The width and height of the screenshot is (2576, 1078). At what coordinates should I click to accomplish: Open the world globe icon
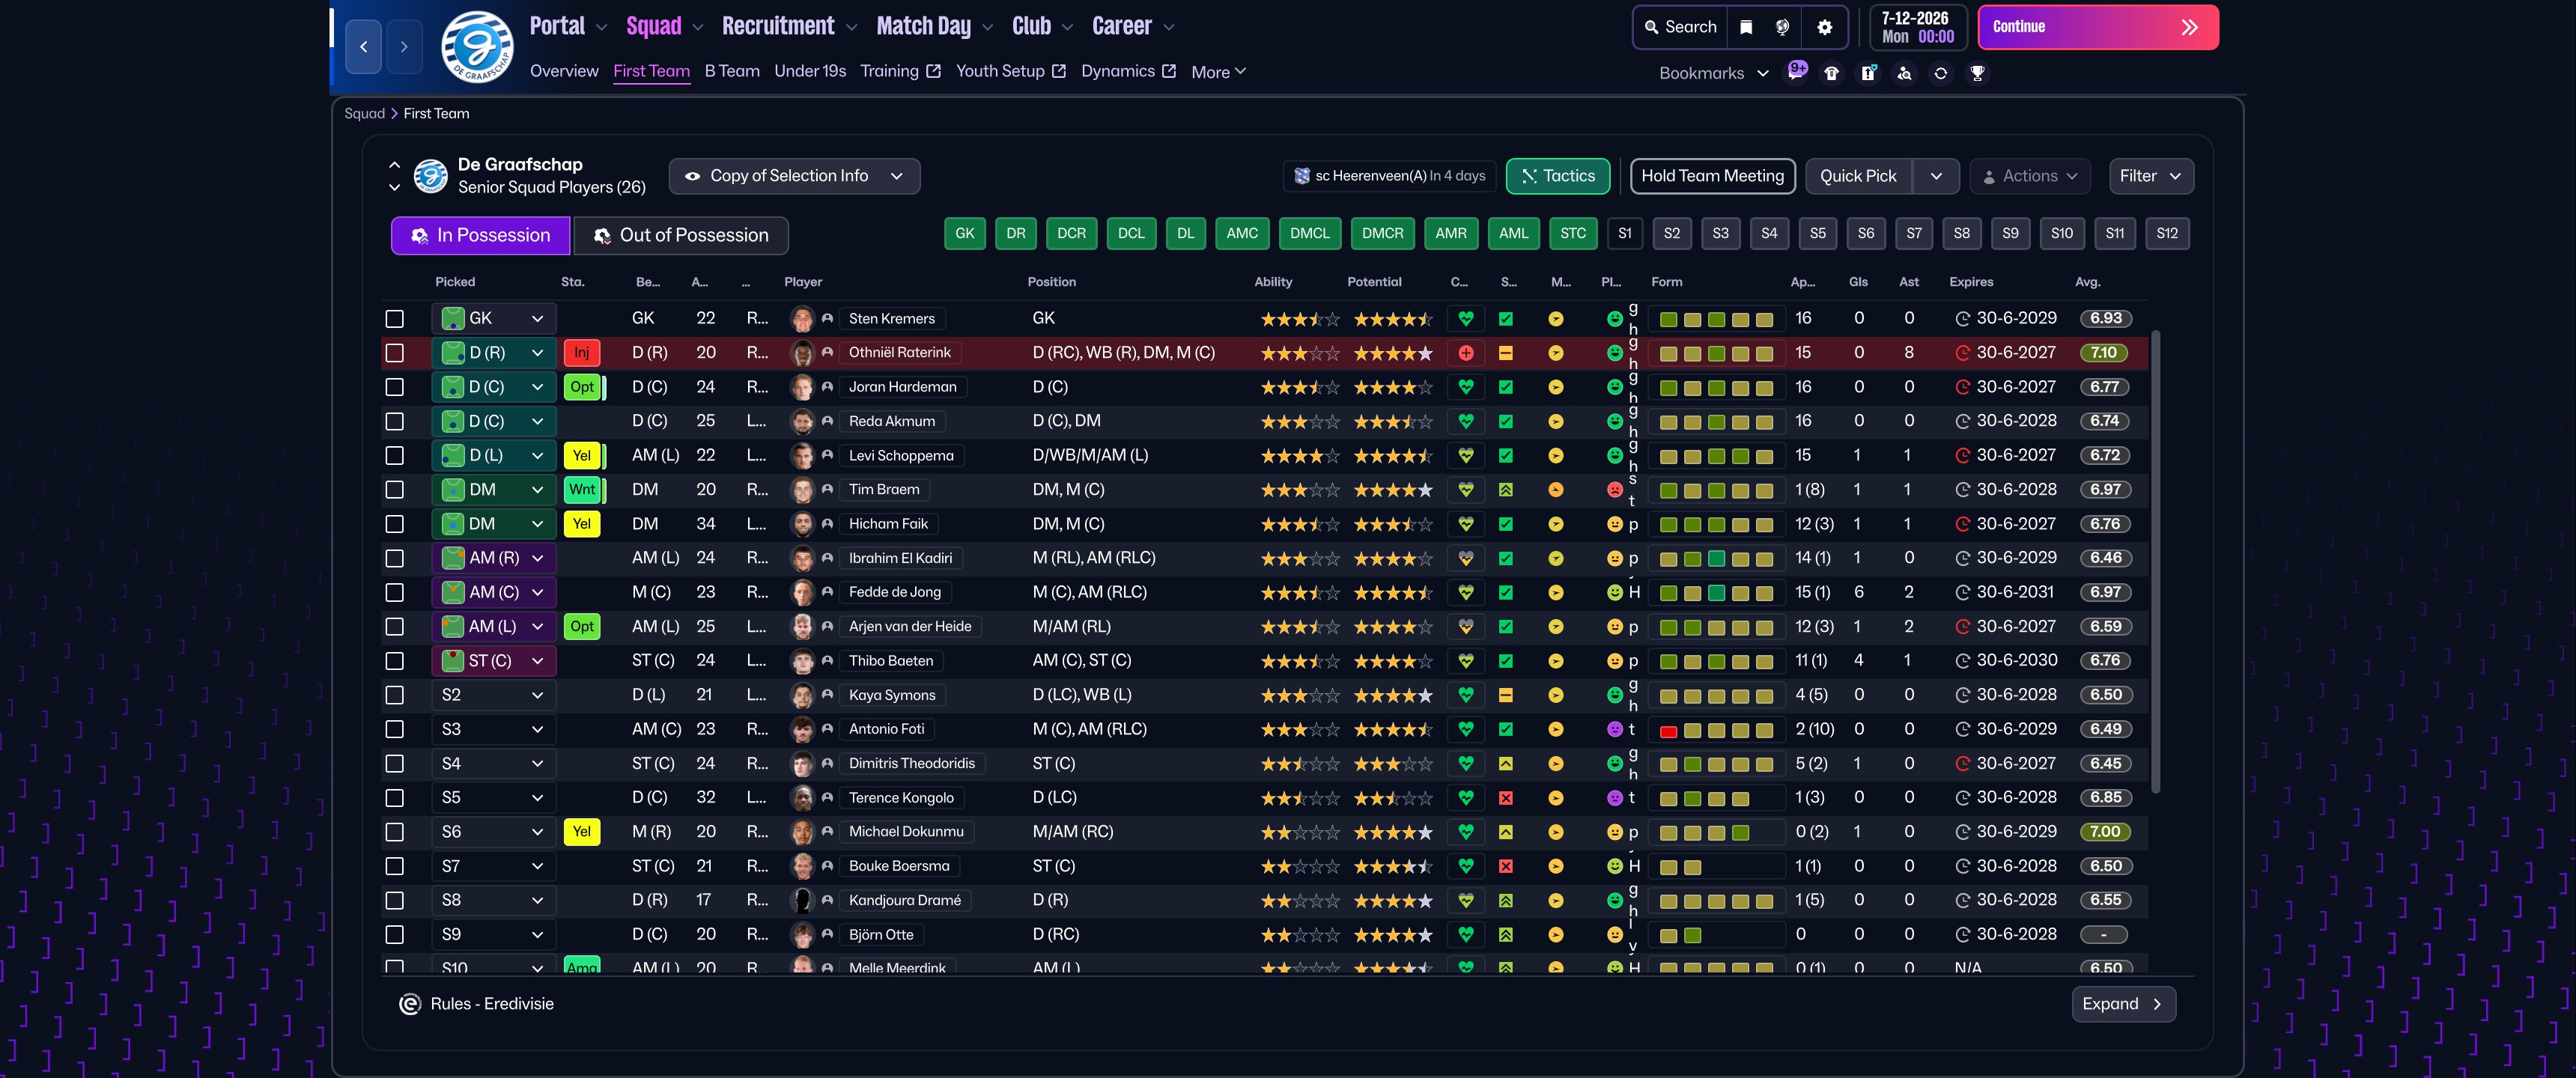(1782, 27)
